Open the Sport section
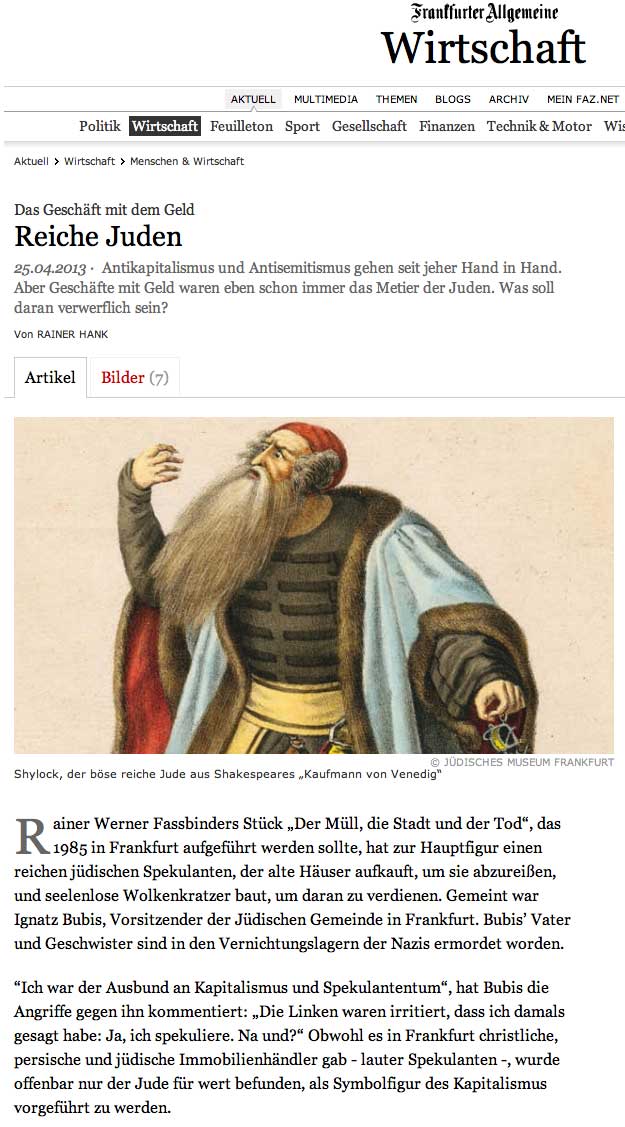Viewport: 625px width, 1127px height. [x=302, y=126]
